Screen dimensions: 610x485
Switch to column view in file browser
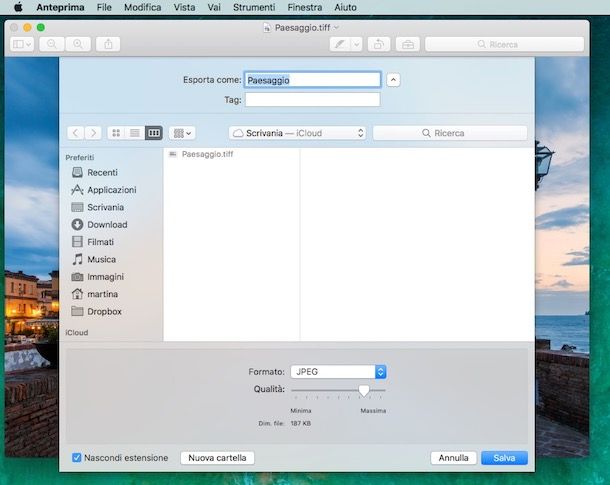tap(154, 133)
